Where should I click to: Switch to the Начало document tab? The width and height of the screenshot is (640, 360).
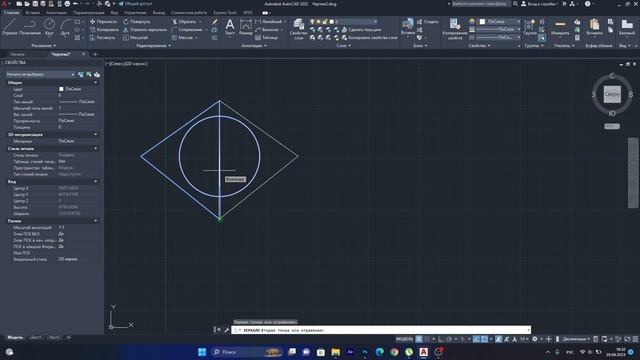point(18,54)
